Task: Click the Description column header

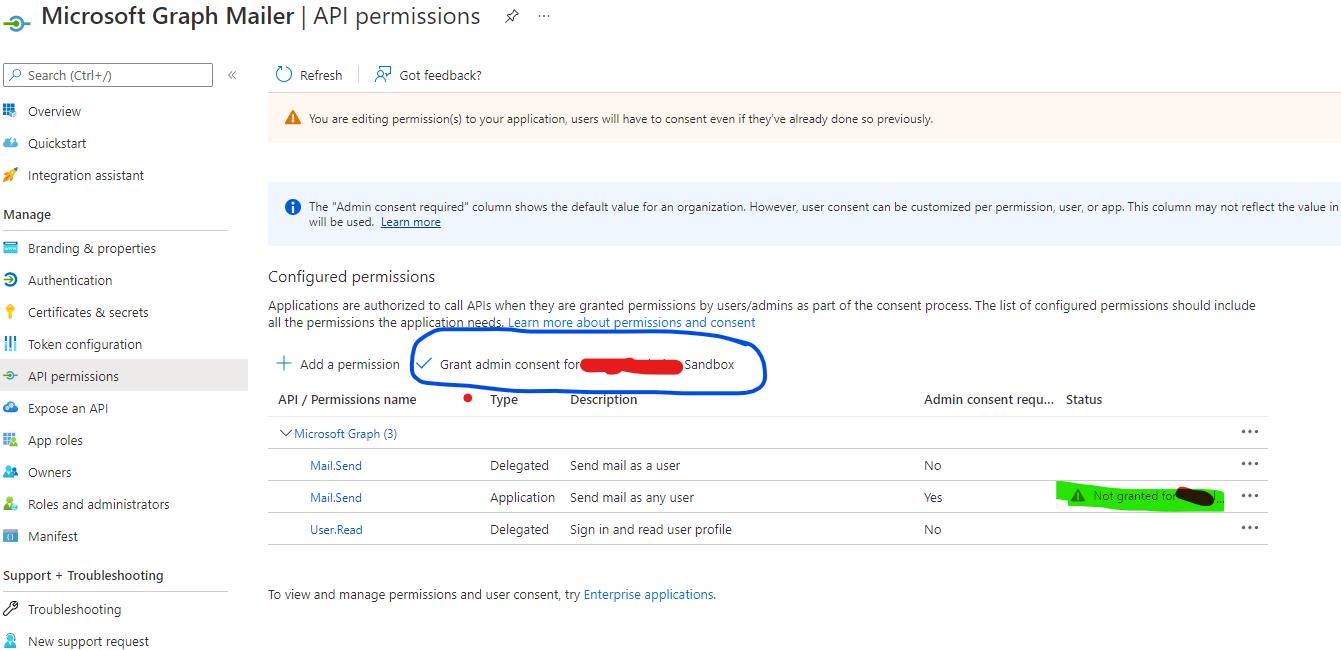Action: click(x=604, y=399)
